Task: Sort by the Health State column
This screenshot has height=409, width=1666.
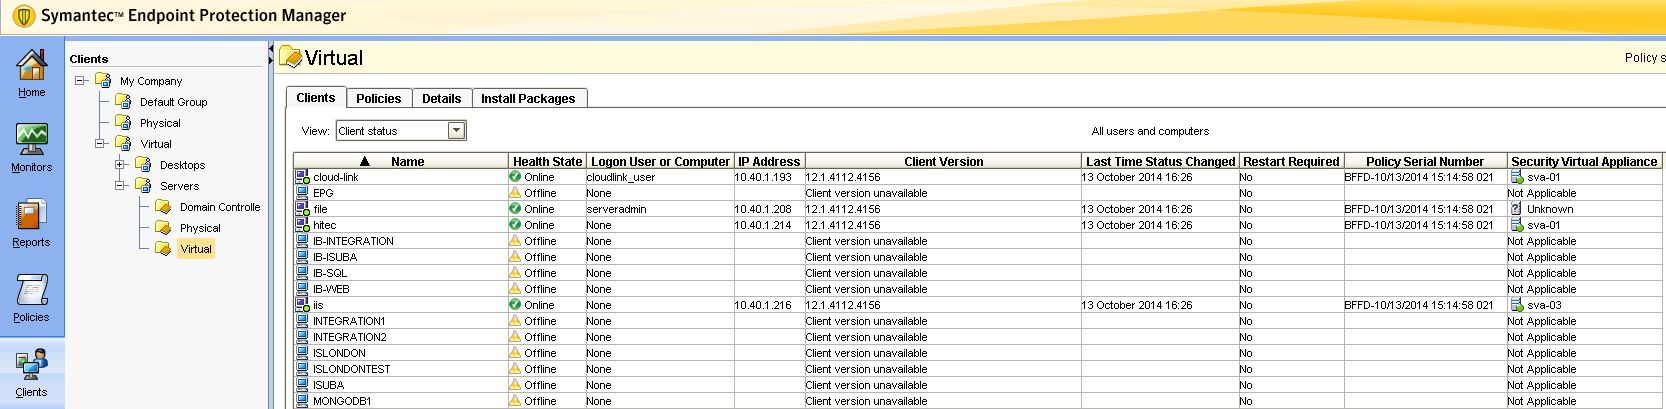Action: (x=547, y=161)
